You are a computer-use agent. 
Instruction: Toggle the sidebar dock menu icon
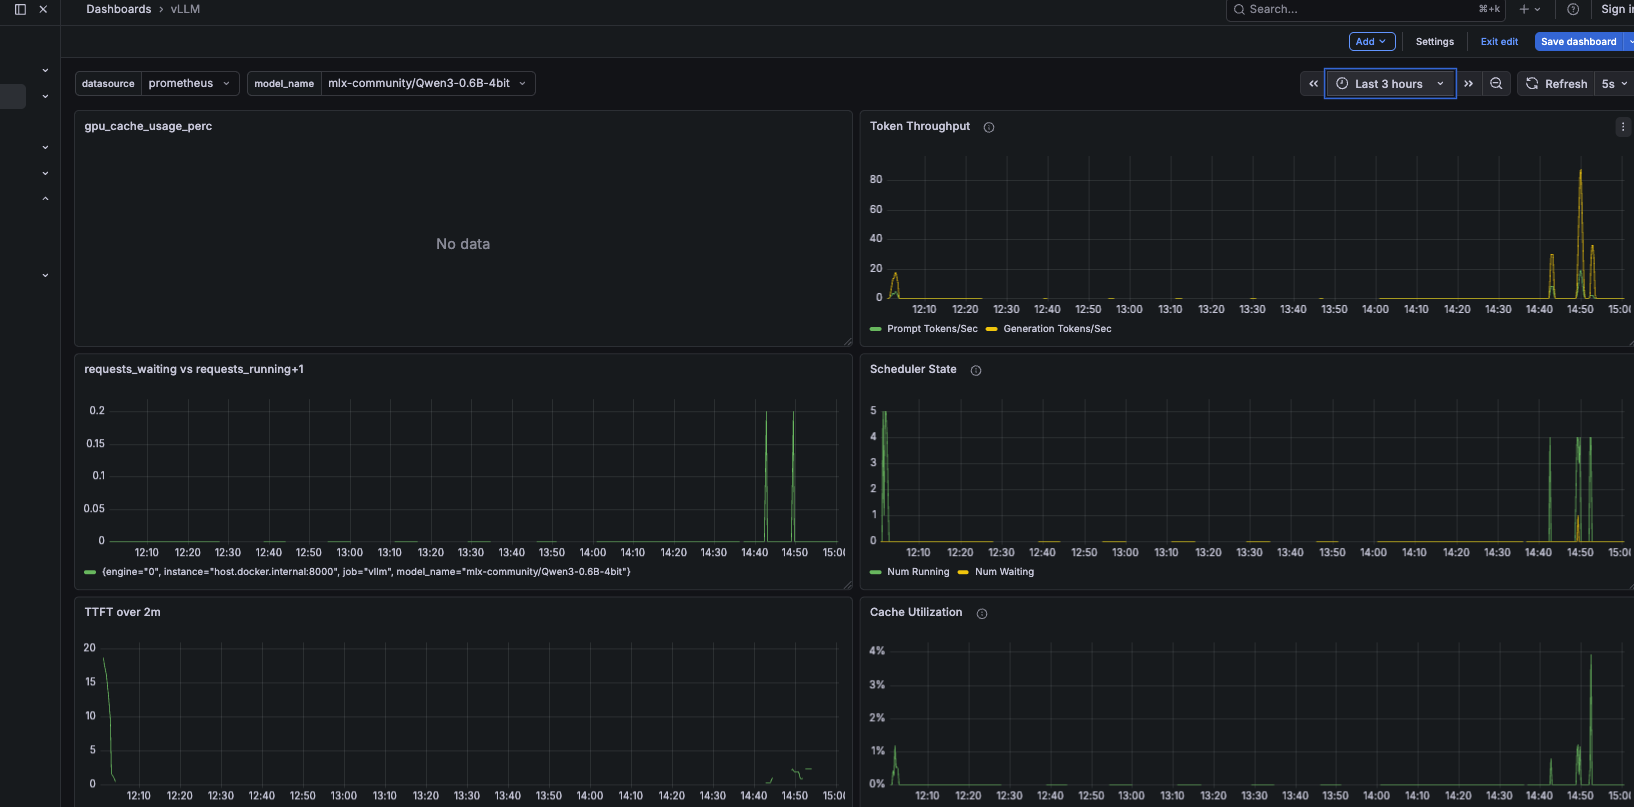pyautogui.click(x=20, y=9)
